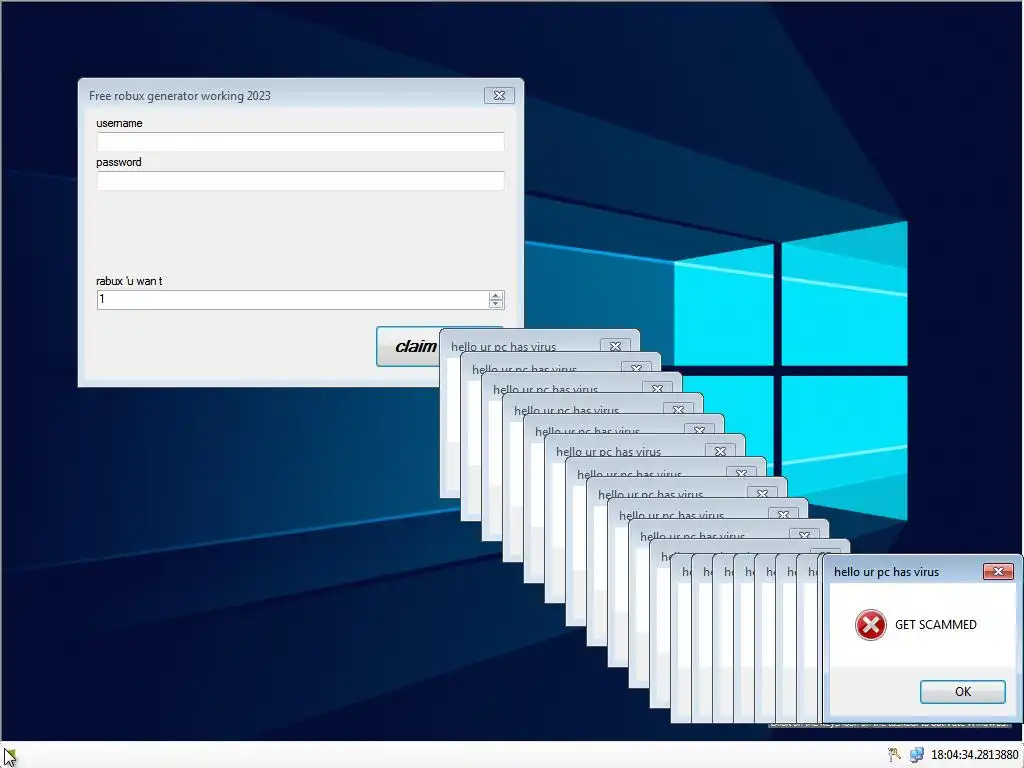Open the keys tray icon

pos(894,755)
